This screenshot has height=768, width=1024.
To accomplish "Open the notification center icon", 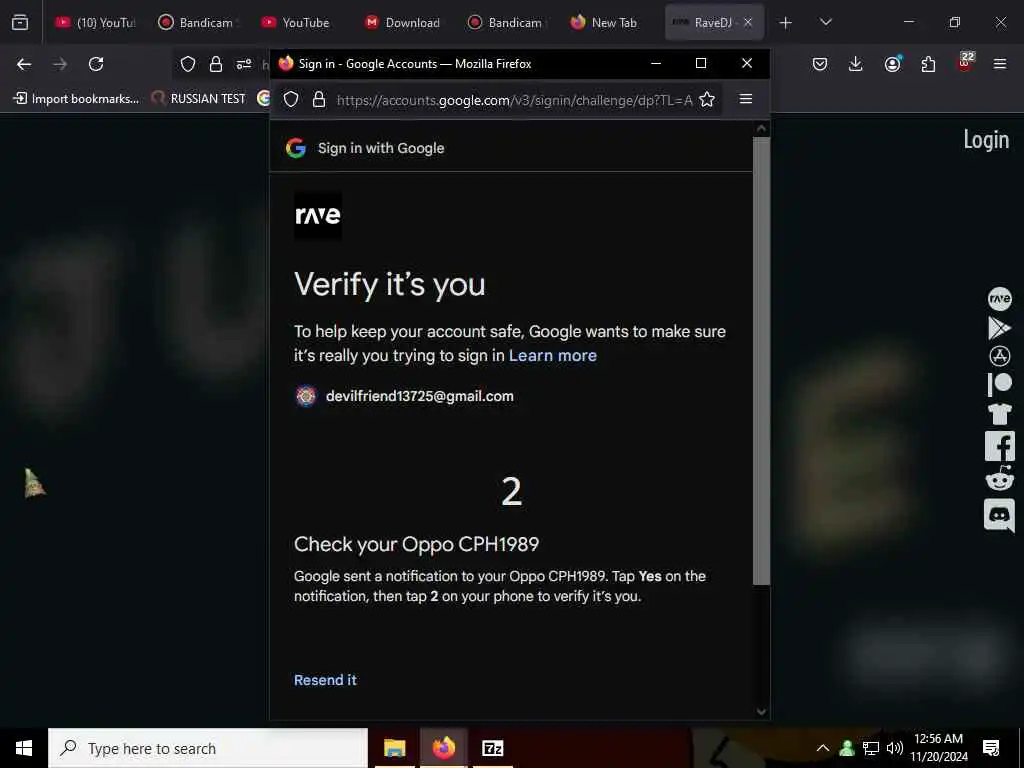I will pyautogui.click(x=991, y=748).
